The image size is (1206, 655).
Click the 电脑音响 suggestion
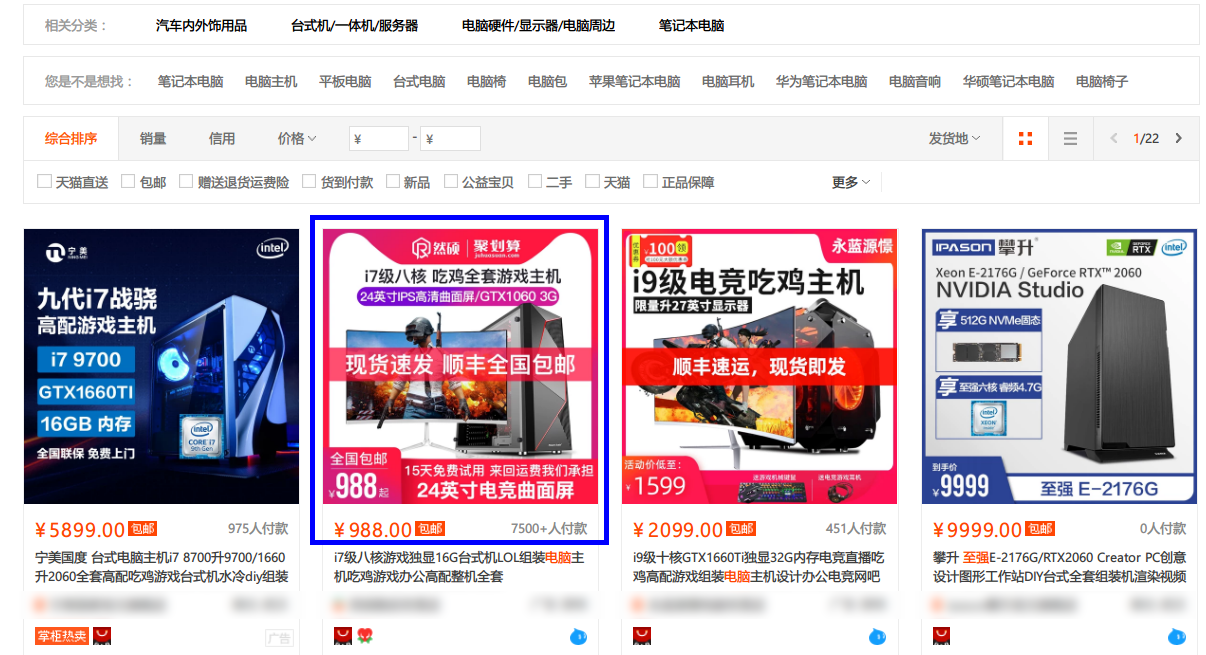[x=915, y=82]
